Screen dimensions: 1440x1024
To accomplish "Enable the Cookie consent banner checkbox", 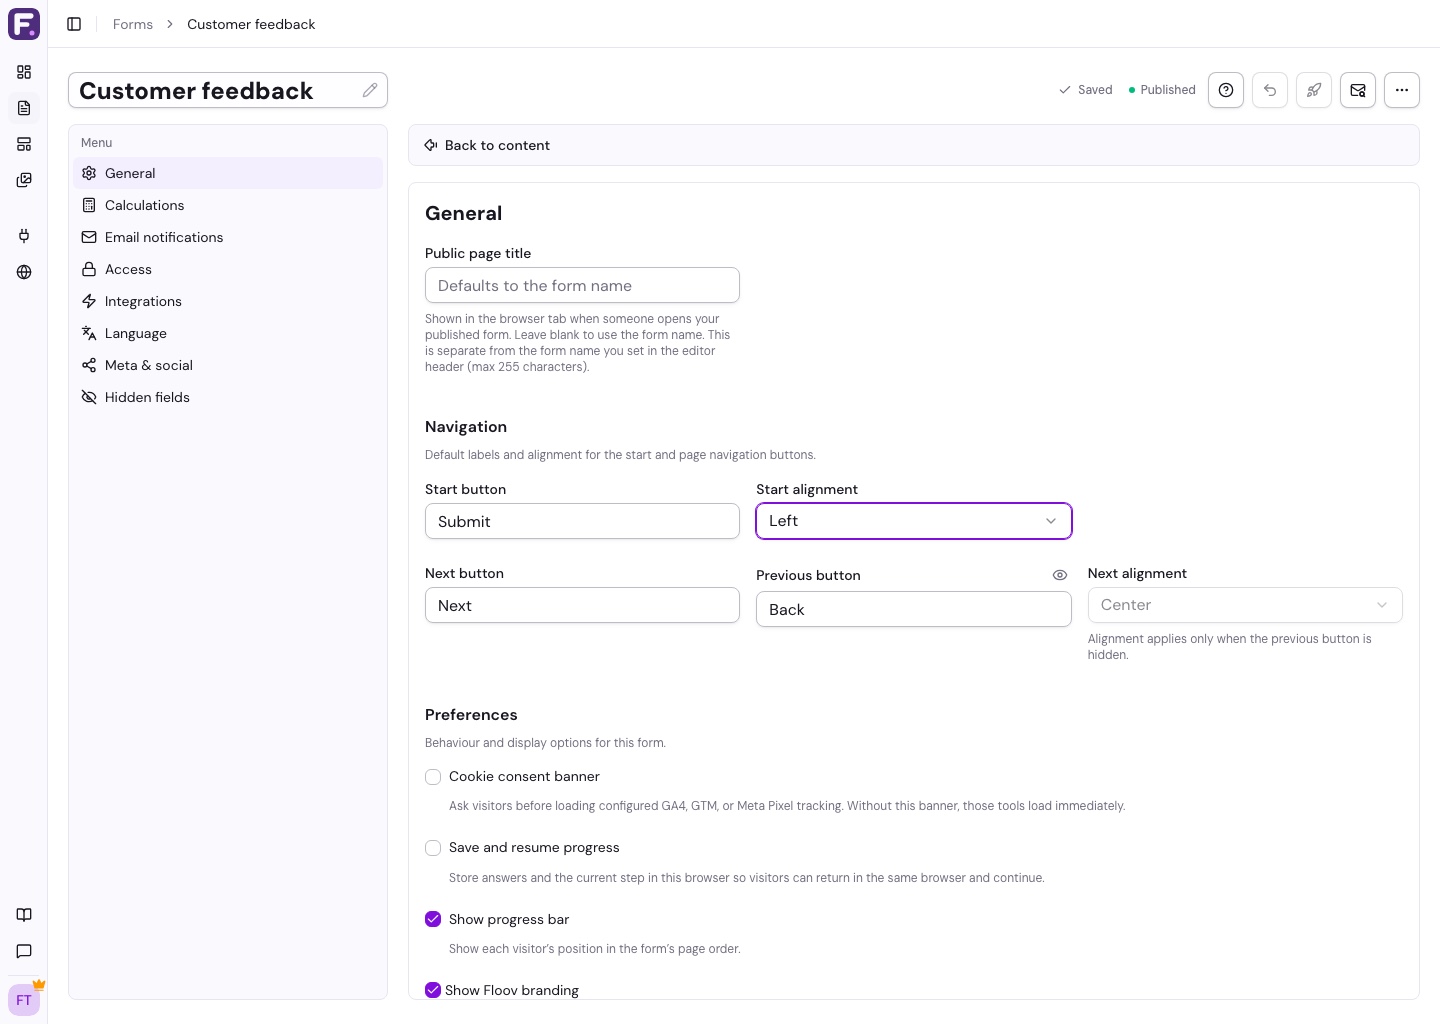I will click(x=433, y=777).
